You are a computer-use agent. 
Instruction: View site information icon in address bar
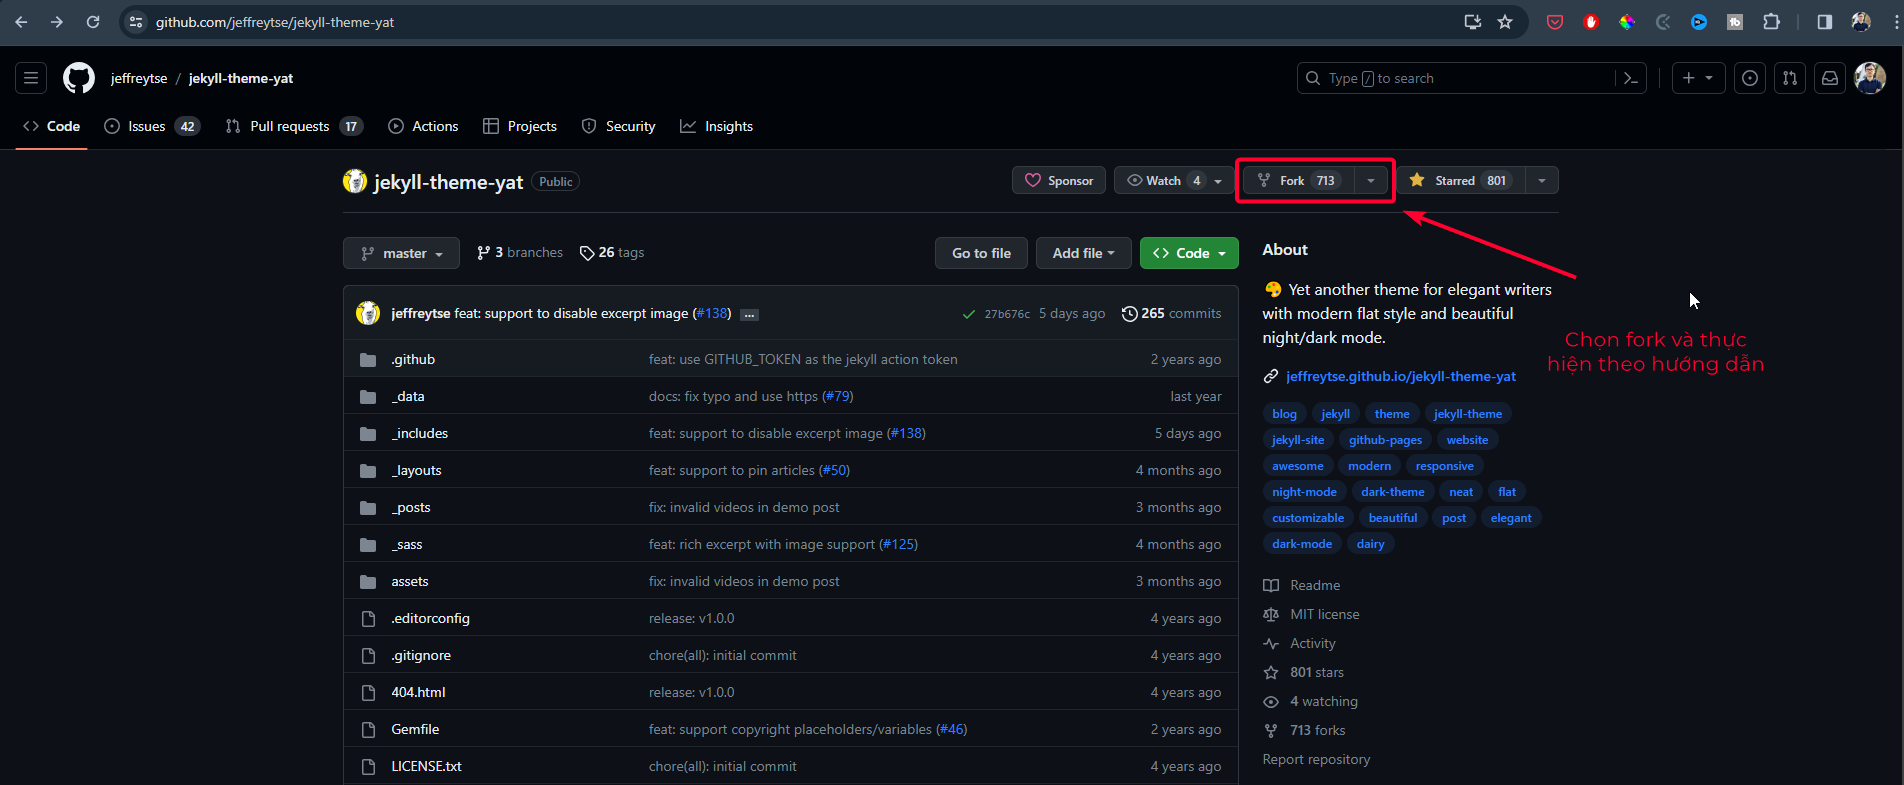coord(137,22)
